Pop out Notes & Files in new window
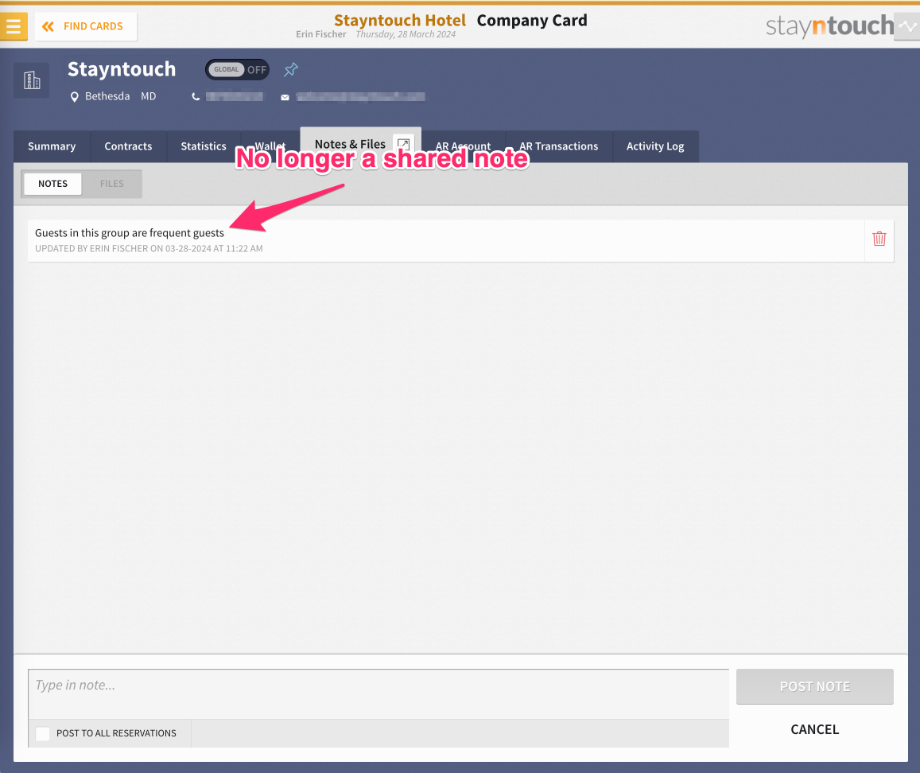The width and height of the screenshot is (920, 773). pyautogui.click(x=404, y=144)
